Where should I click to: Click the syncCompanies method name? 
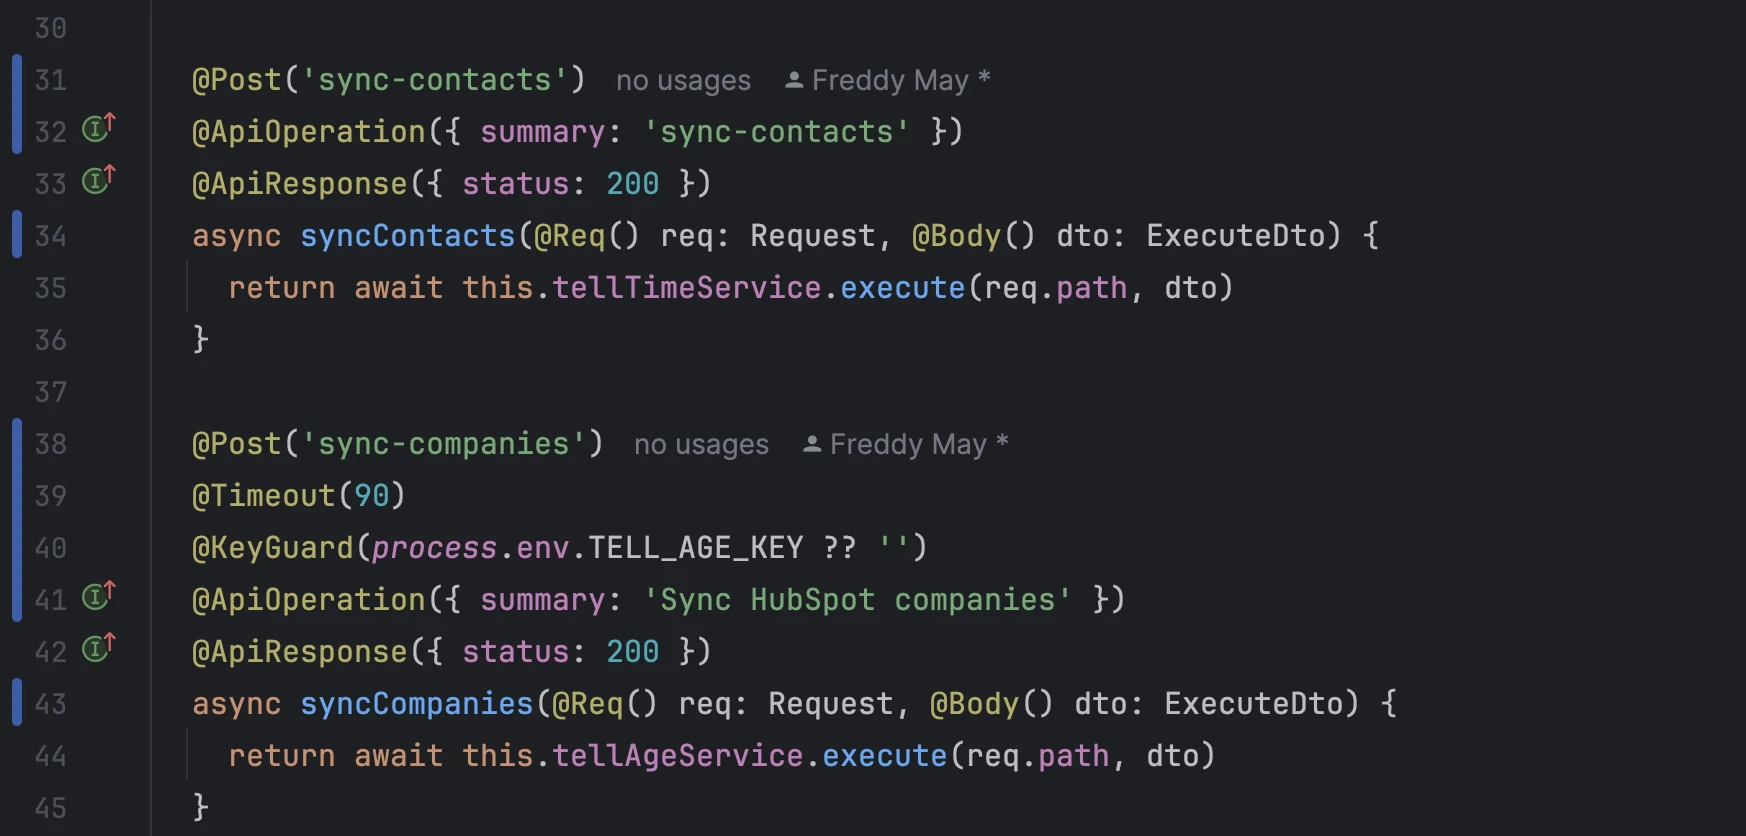click(416, 704)
